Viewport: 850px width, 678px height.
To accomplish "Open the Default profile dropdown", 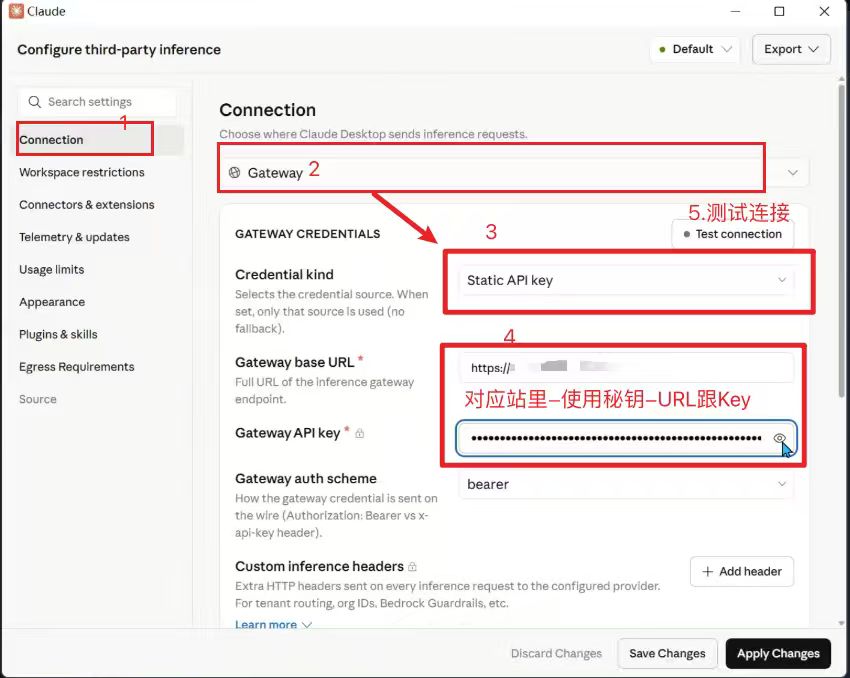I will (x=695, y=49).
